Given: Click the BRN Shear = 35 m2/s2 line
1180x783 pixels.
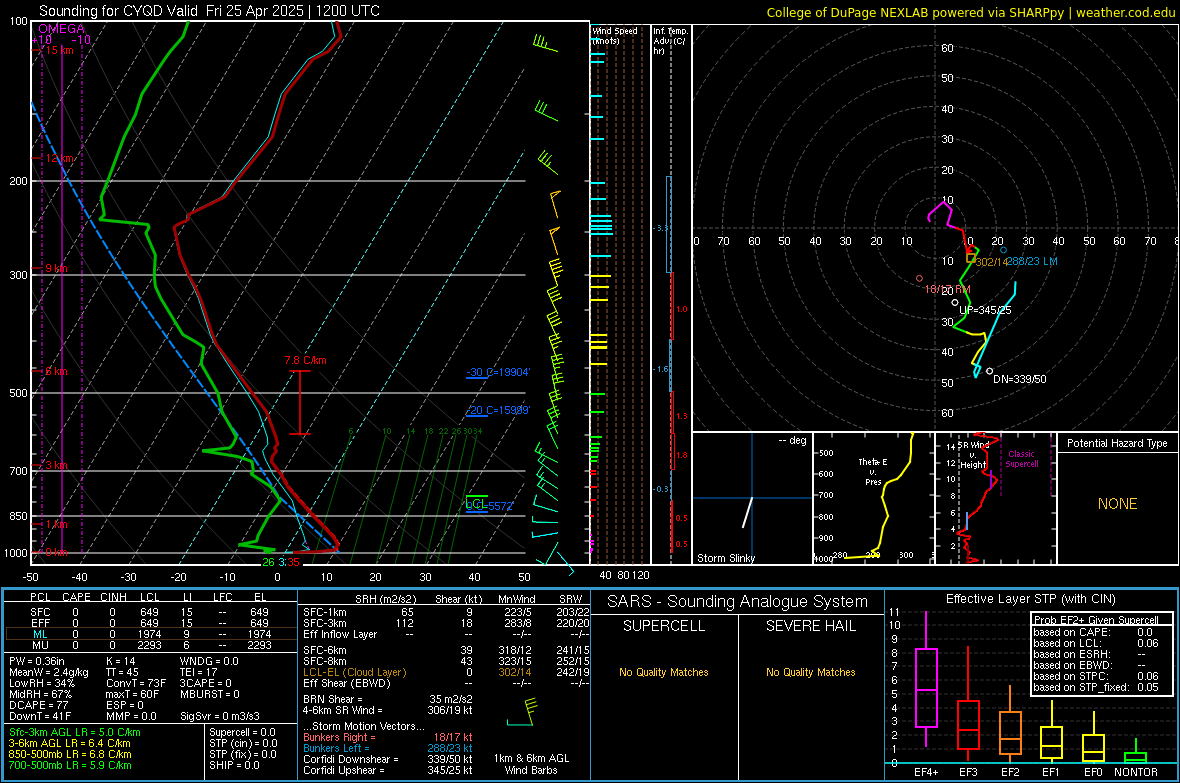Looking at the screenshot, I should [388, 699].
